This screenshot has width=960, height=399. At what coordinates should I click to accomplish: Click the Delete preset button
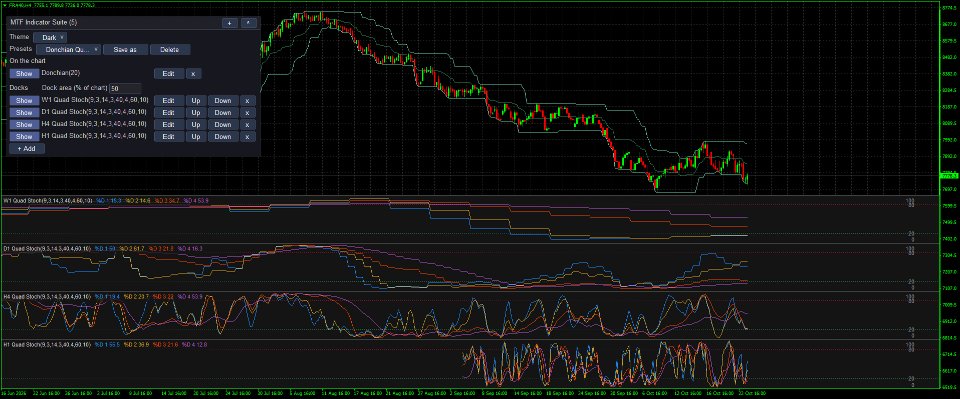click(x=170, y=50)
